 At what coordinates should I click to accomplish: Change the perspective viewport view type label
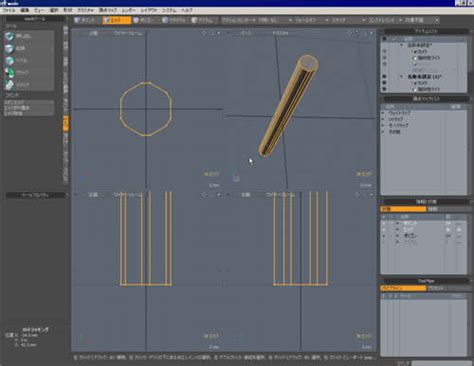pos(246,33)
